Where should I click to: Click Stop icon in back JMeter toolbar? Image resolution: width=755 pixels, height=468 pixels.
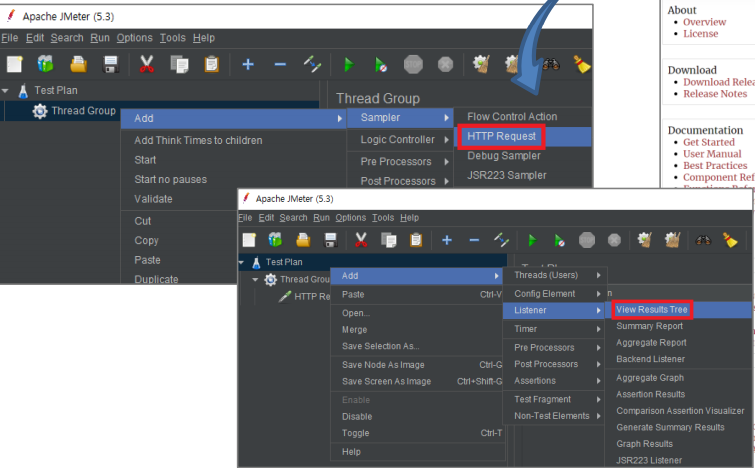(x=413, y=64)
